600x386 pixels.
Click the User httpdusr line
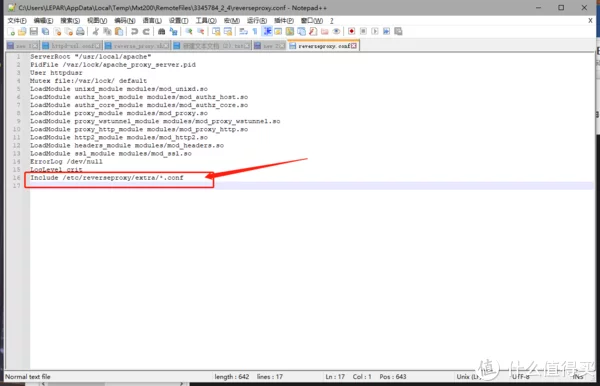56,73
